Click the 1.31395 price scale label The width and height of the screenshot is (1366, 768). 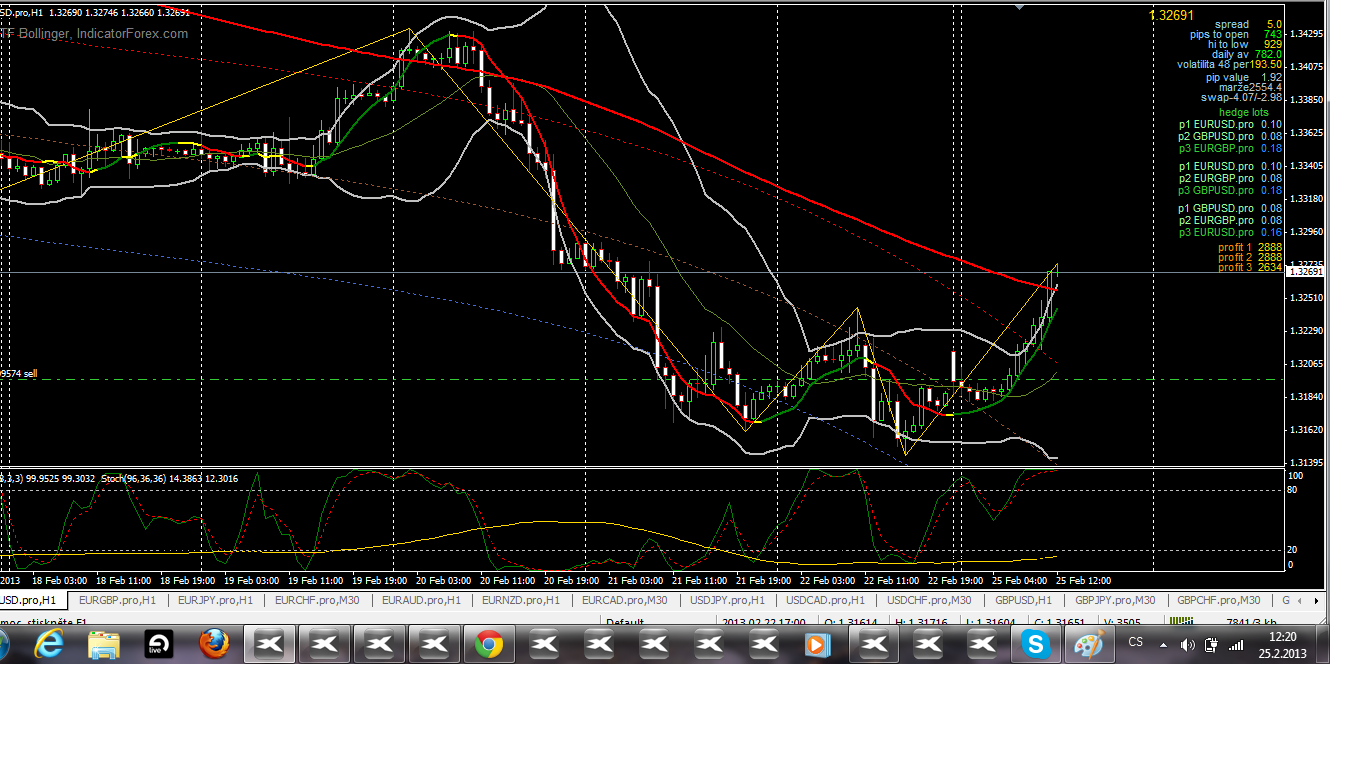(x=1307, y=462)
